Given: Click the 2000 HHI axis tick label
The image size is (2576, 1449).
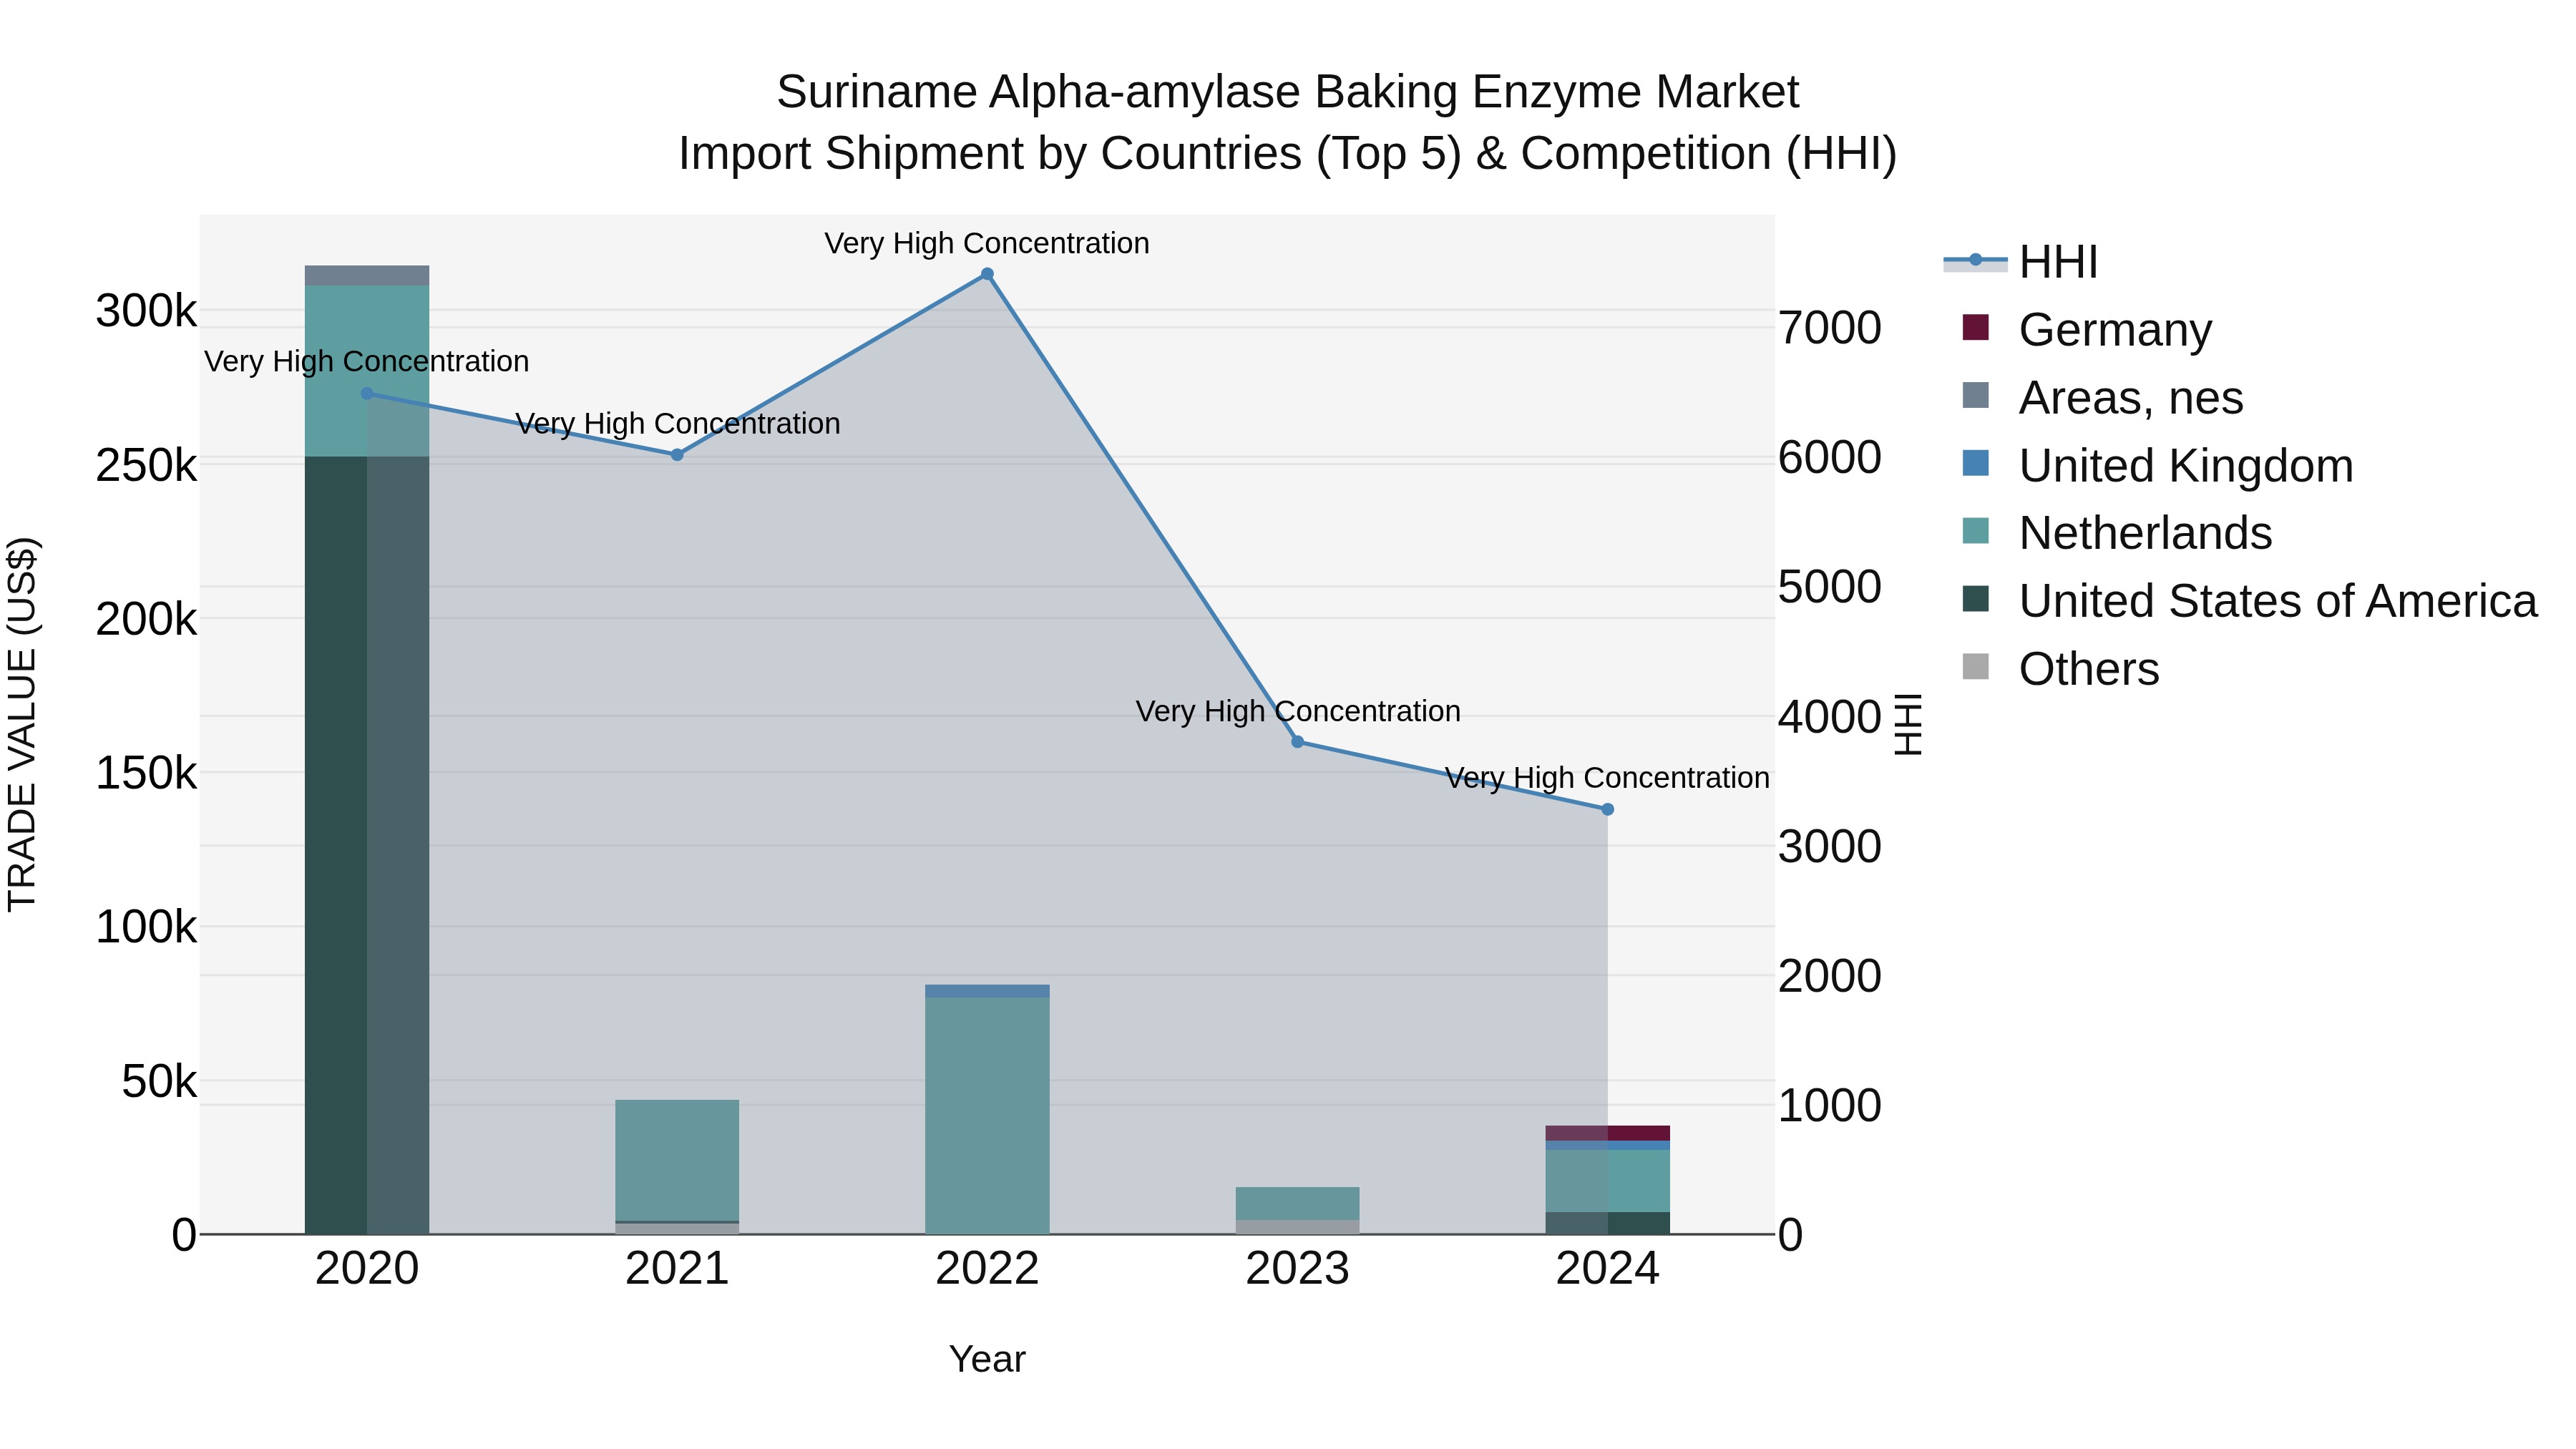Looking at the screenshot, I should (1830, 975).
